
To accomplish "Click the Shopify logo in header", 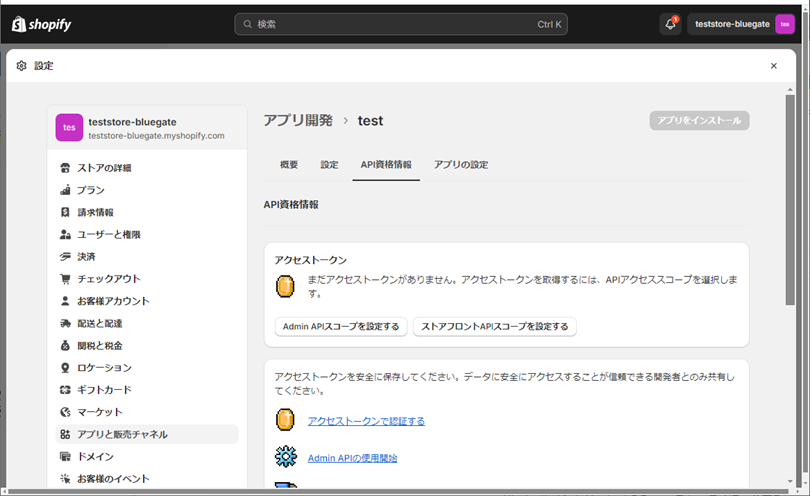I will (41, 24).
